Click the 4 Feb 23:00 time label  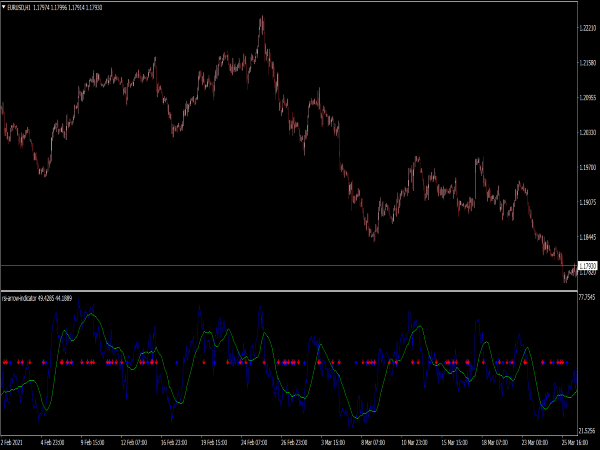click(x=52, y=443)
